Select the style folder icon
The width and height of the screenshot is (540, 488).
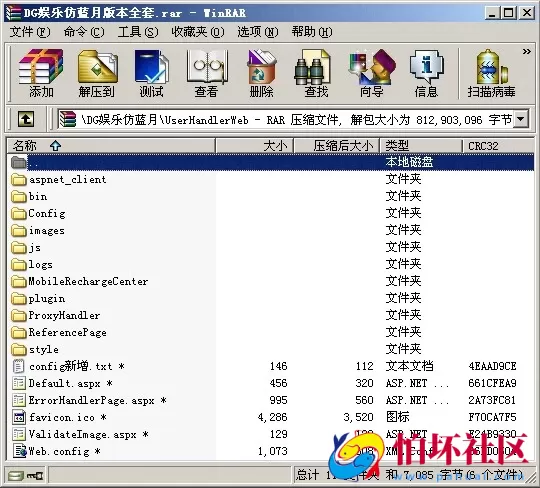[19, 350]
